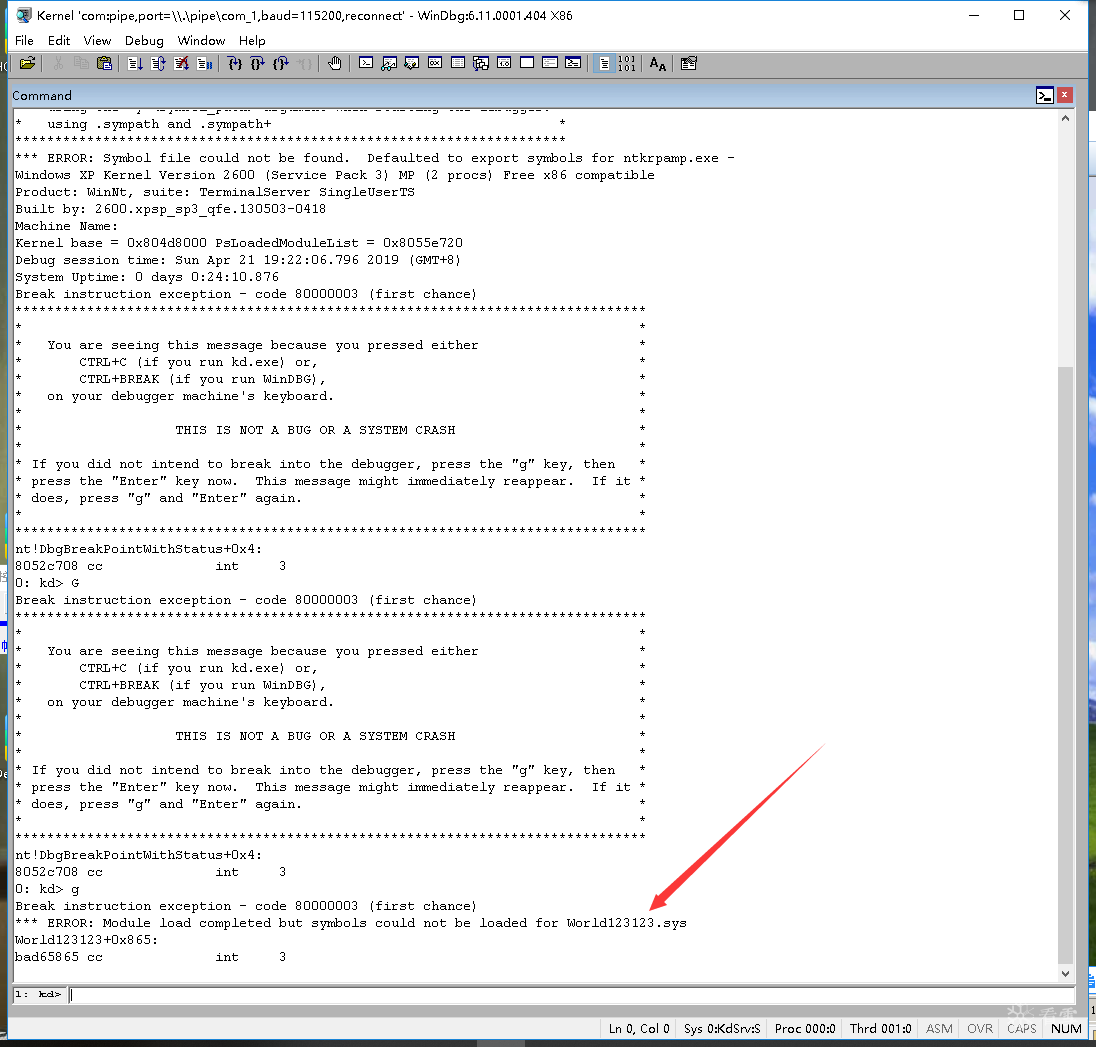
Task: Click the 'Sys 0:KdSrv:S' status entry
Action: 722,1028
